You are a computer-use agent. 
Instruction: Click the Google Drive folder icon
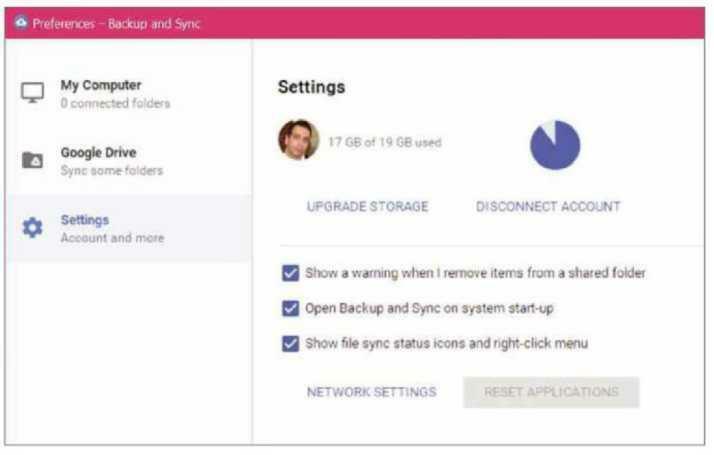[32, 160]
